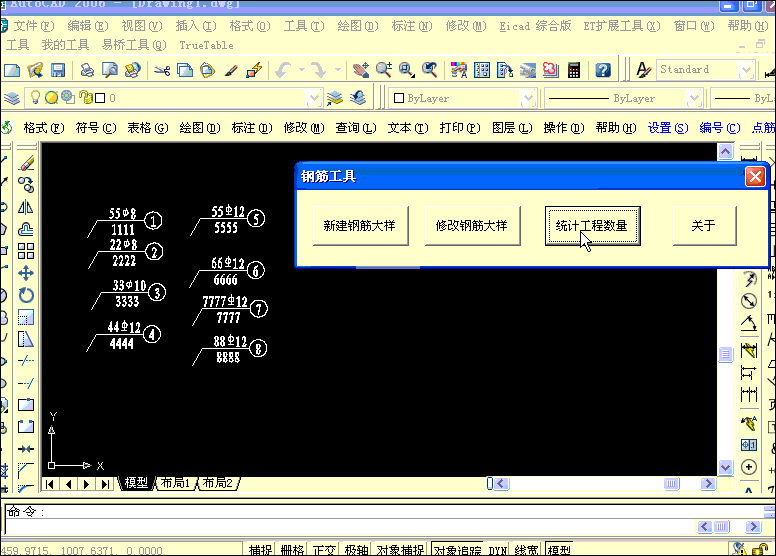Open the 易桥工具(Q) menu

click(134, 45)
